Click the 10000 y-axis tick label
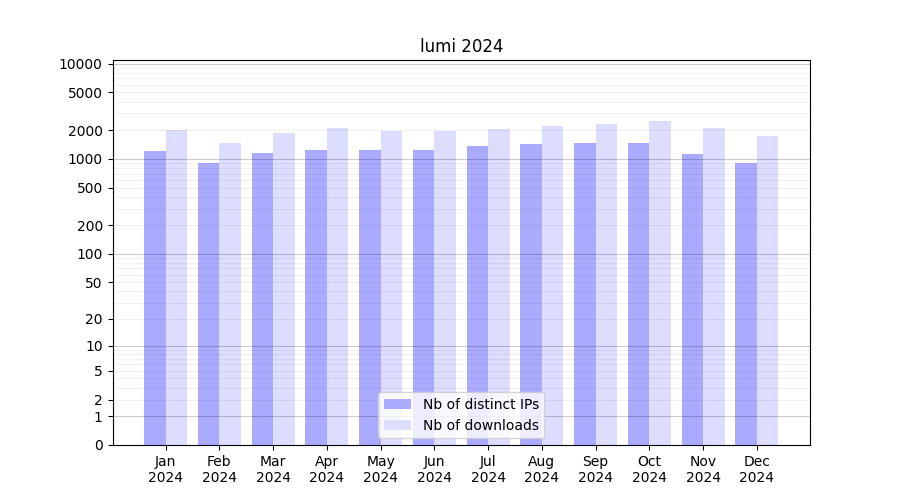The image size is (900, 500). click(x=80, y=64)
